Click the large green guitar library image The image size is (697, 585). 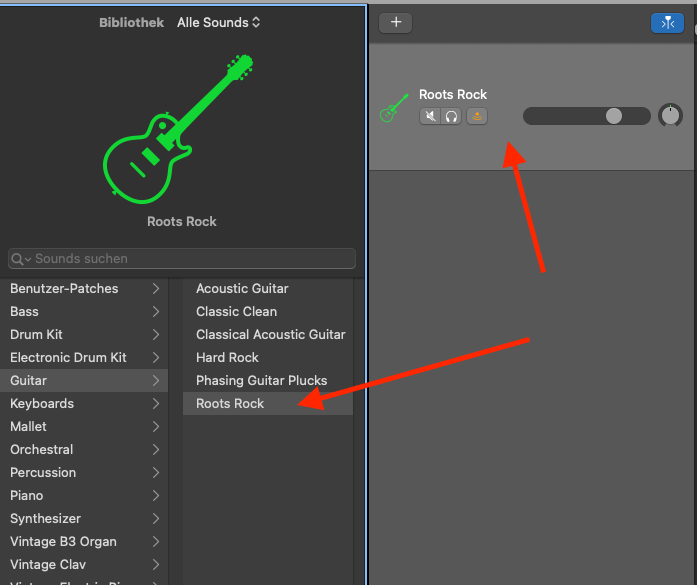tap(178, 129)
